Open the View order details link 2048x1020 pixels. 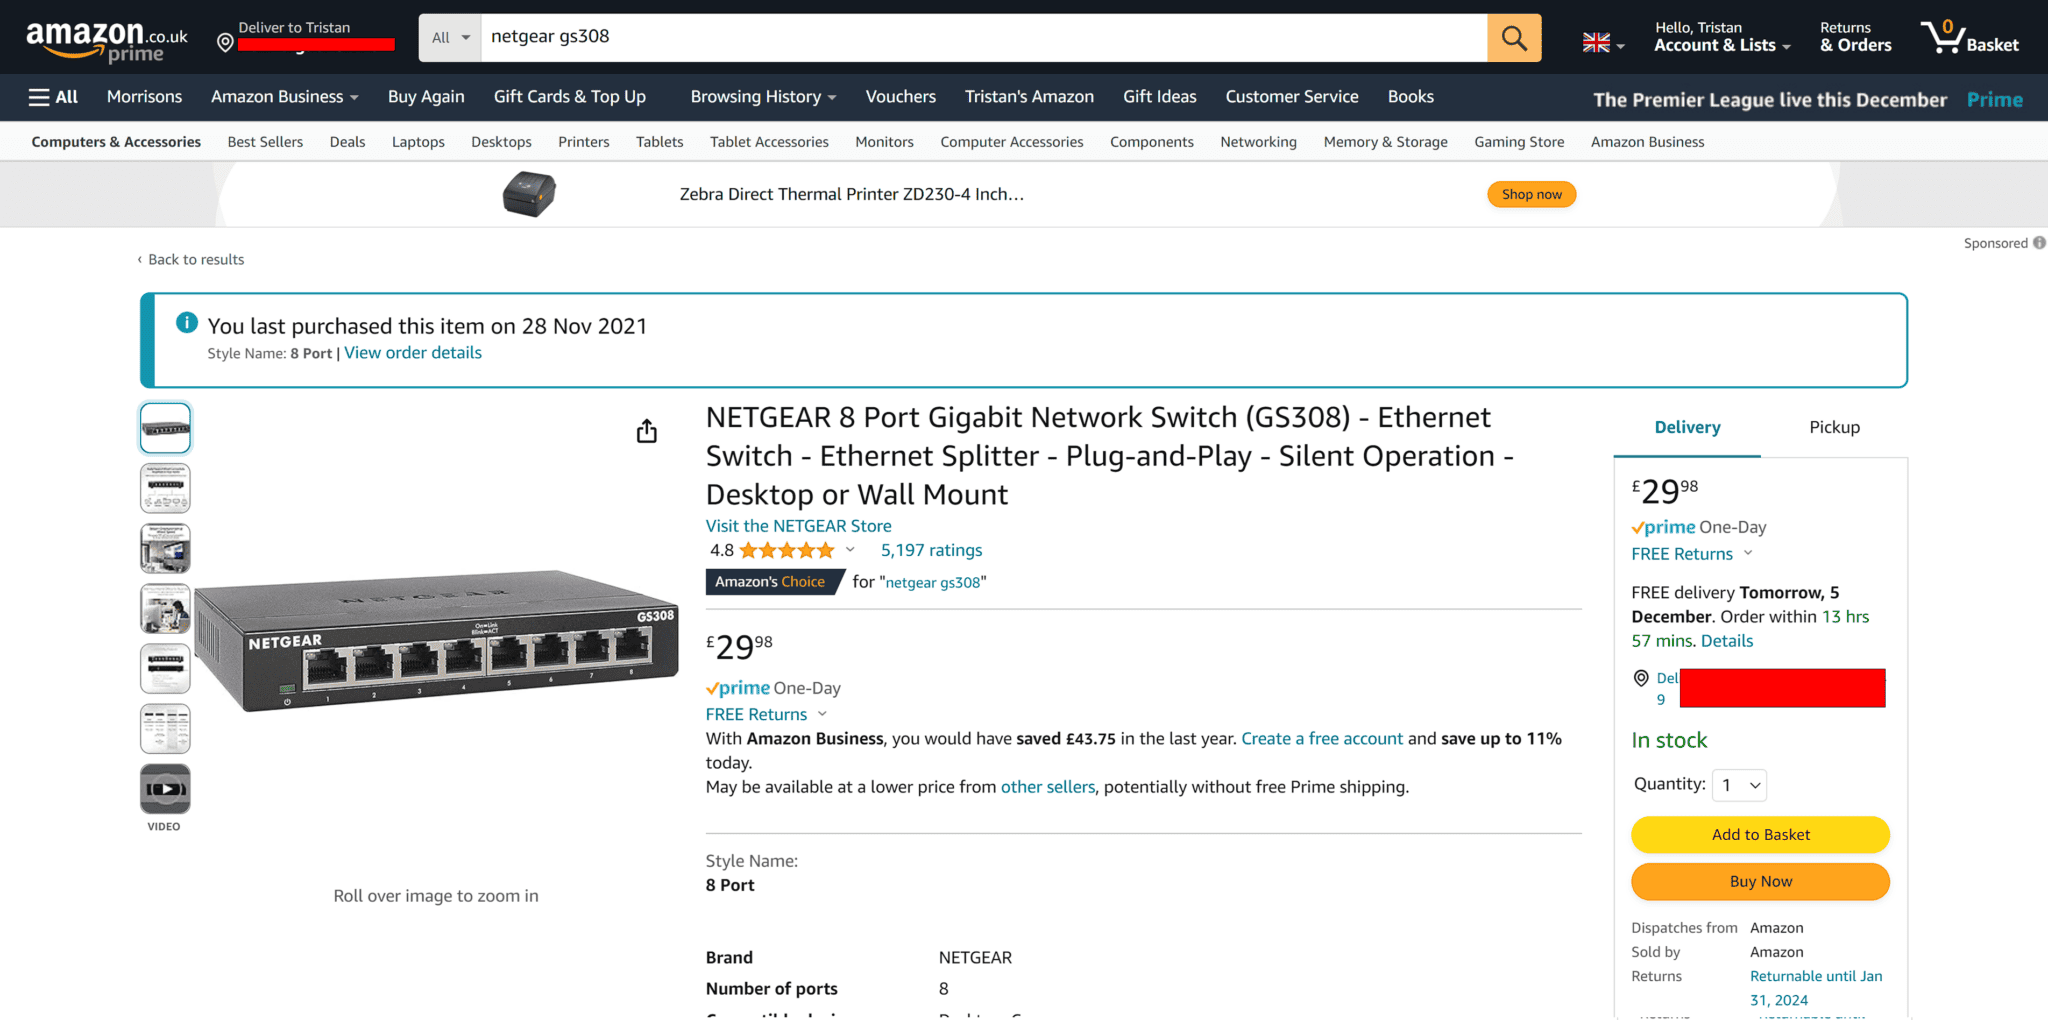(x=412, y=352)
